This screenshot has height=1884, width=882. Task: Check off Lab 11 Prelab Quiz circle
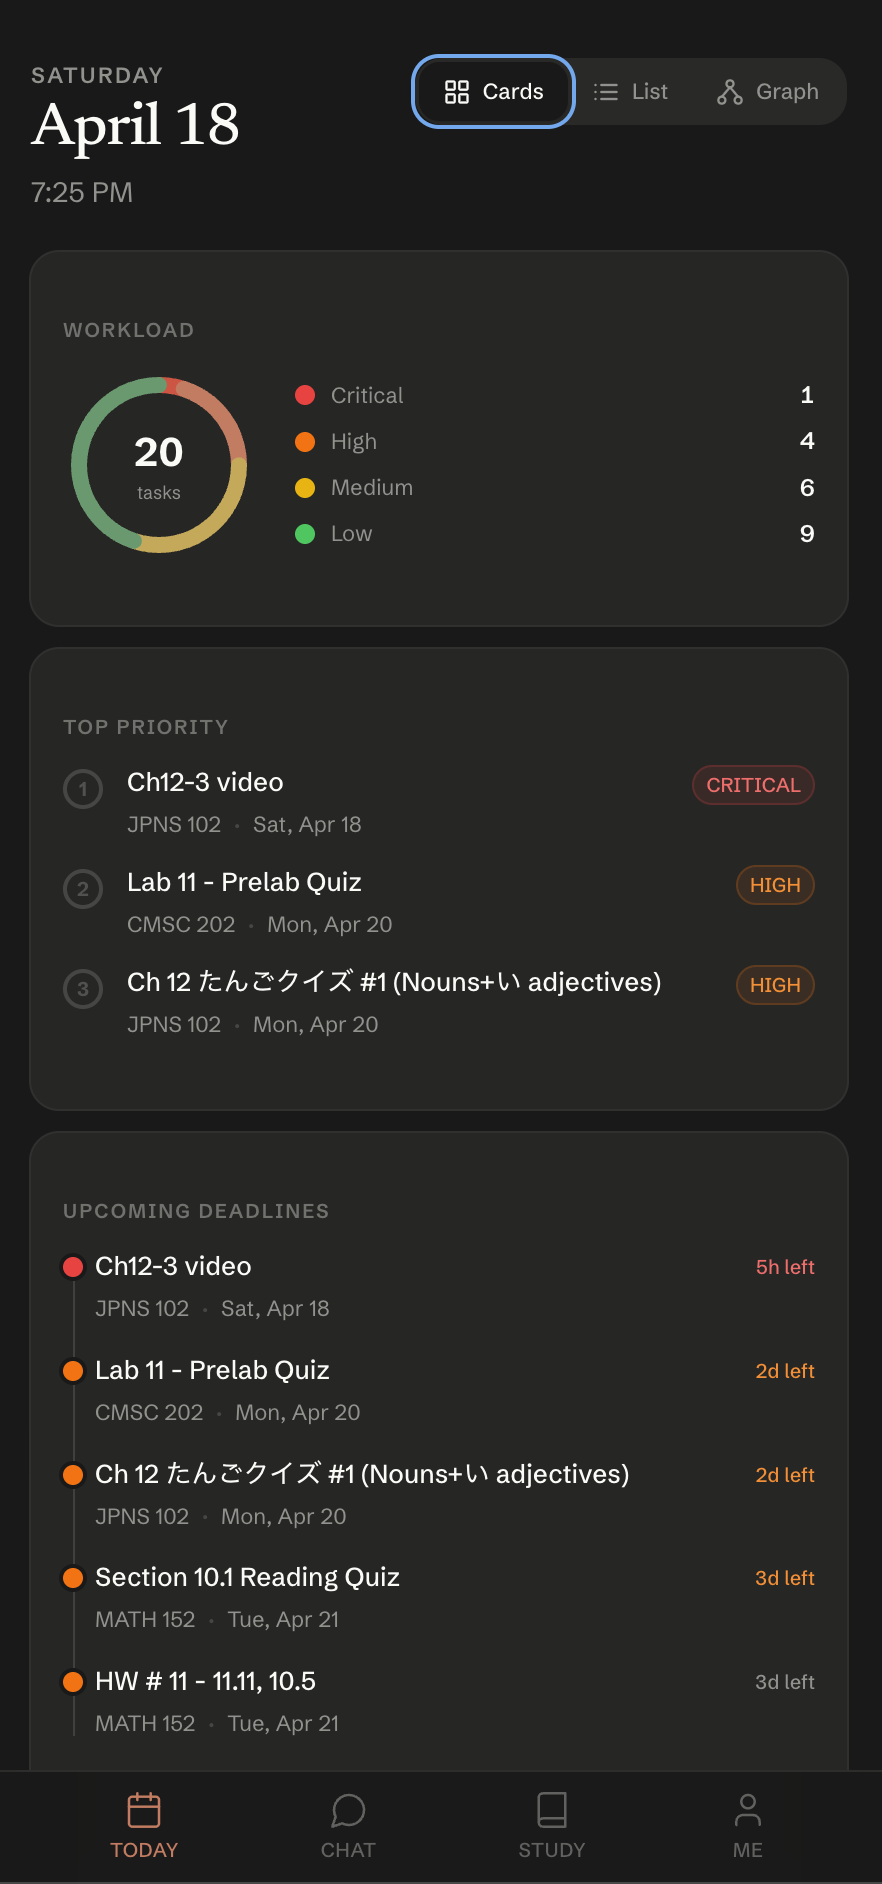tap(83, 889)
